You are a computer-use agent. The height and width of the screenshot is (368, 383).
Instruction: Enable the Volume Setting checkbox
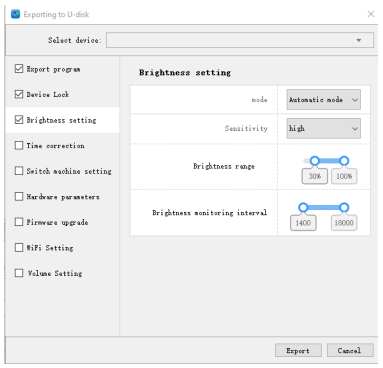pyautogui.click(x=19, y=273)
